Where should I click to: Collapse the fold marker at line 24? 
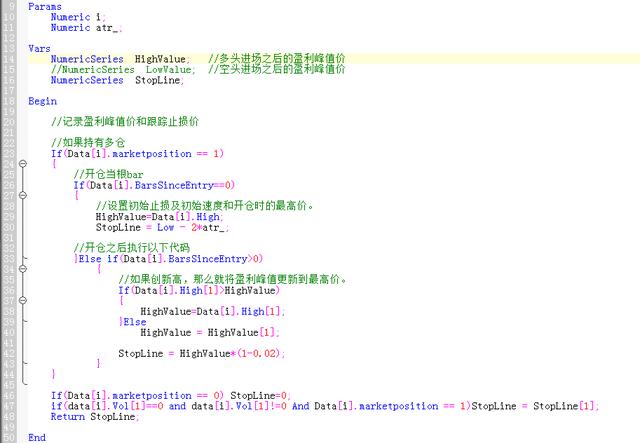22,163
